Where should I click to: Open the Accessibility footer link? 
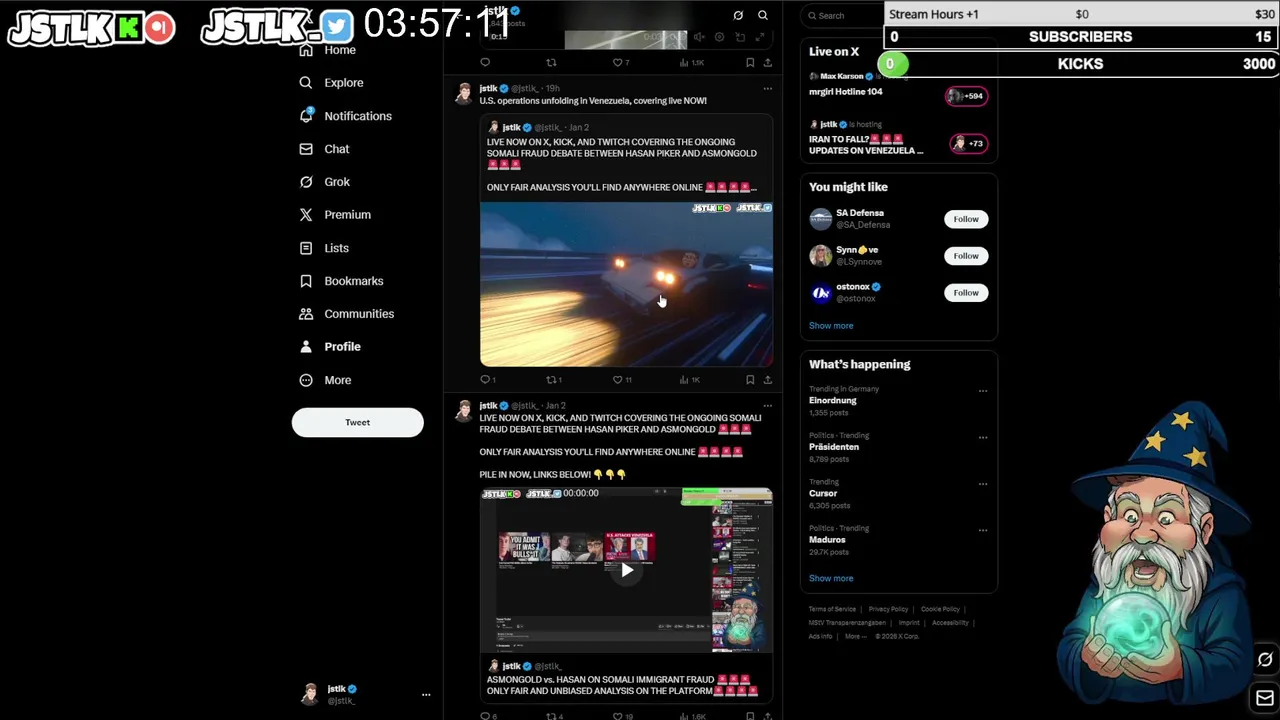coord(950,623)
